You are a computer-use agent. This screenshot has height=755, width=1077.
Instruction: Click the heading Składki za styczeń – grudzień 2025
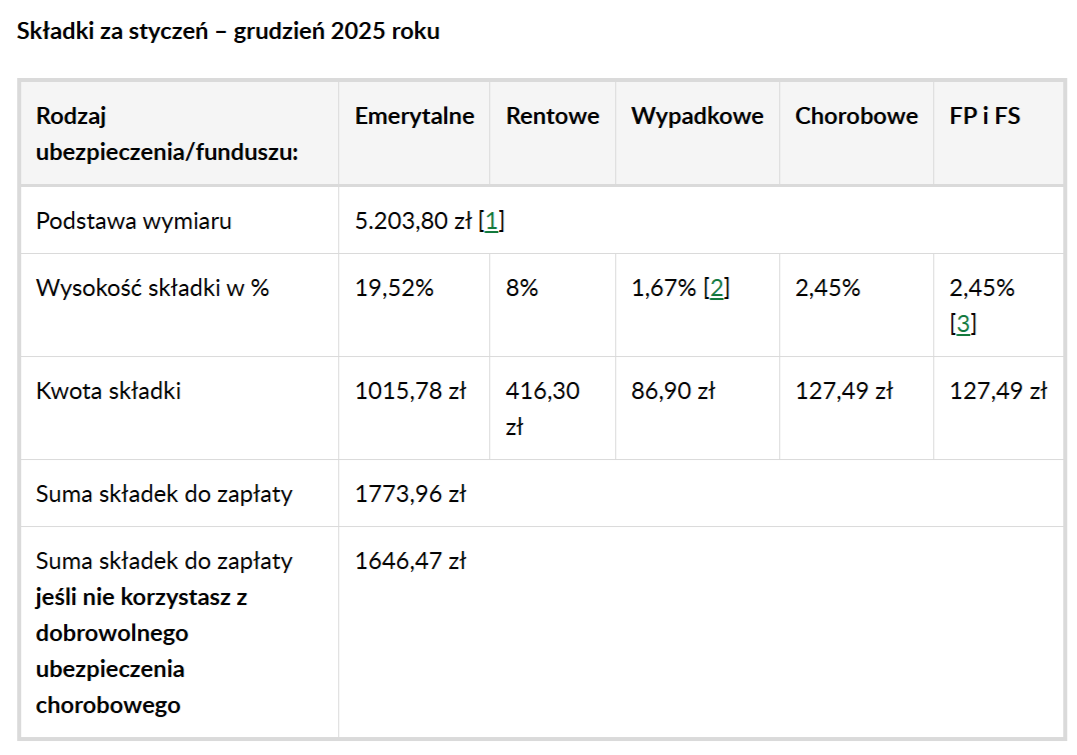(x=228, y=31)
